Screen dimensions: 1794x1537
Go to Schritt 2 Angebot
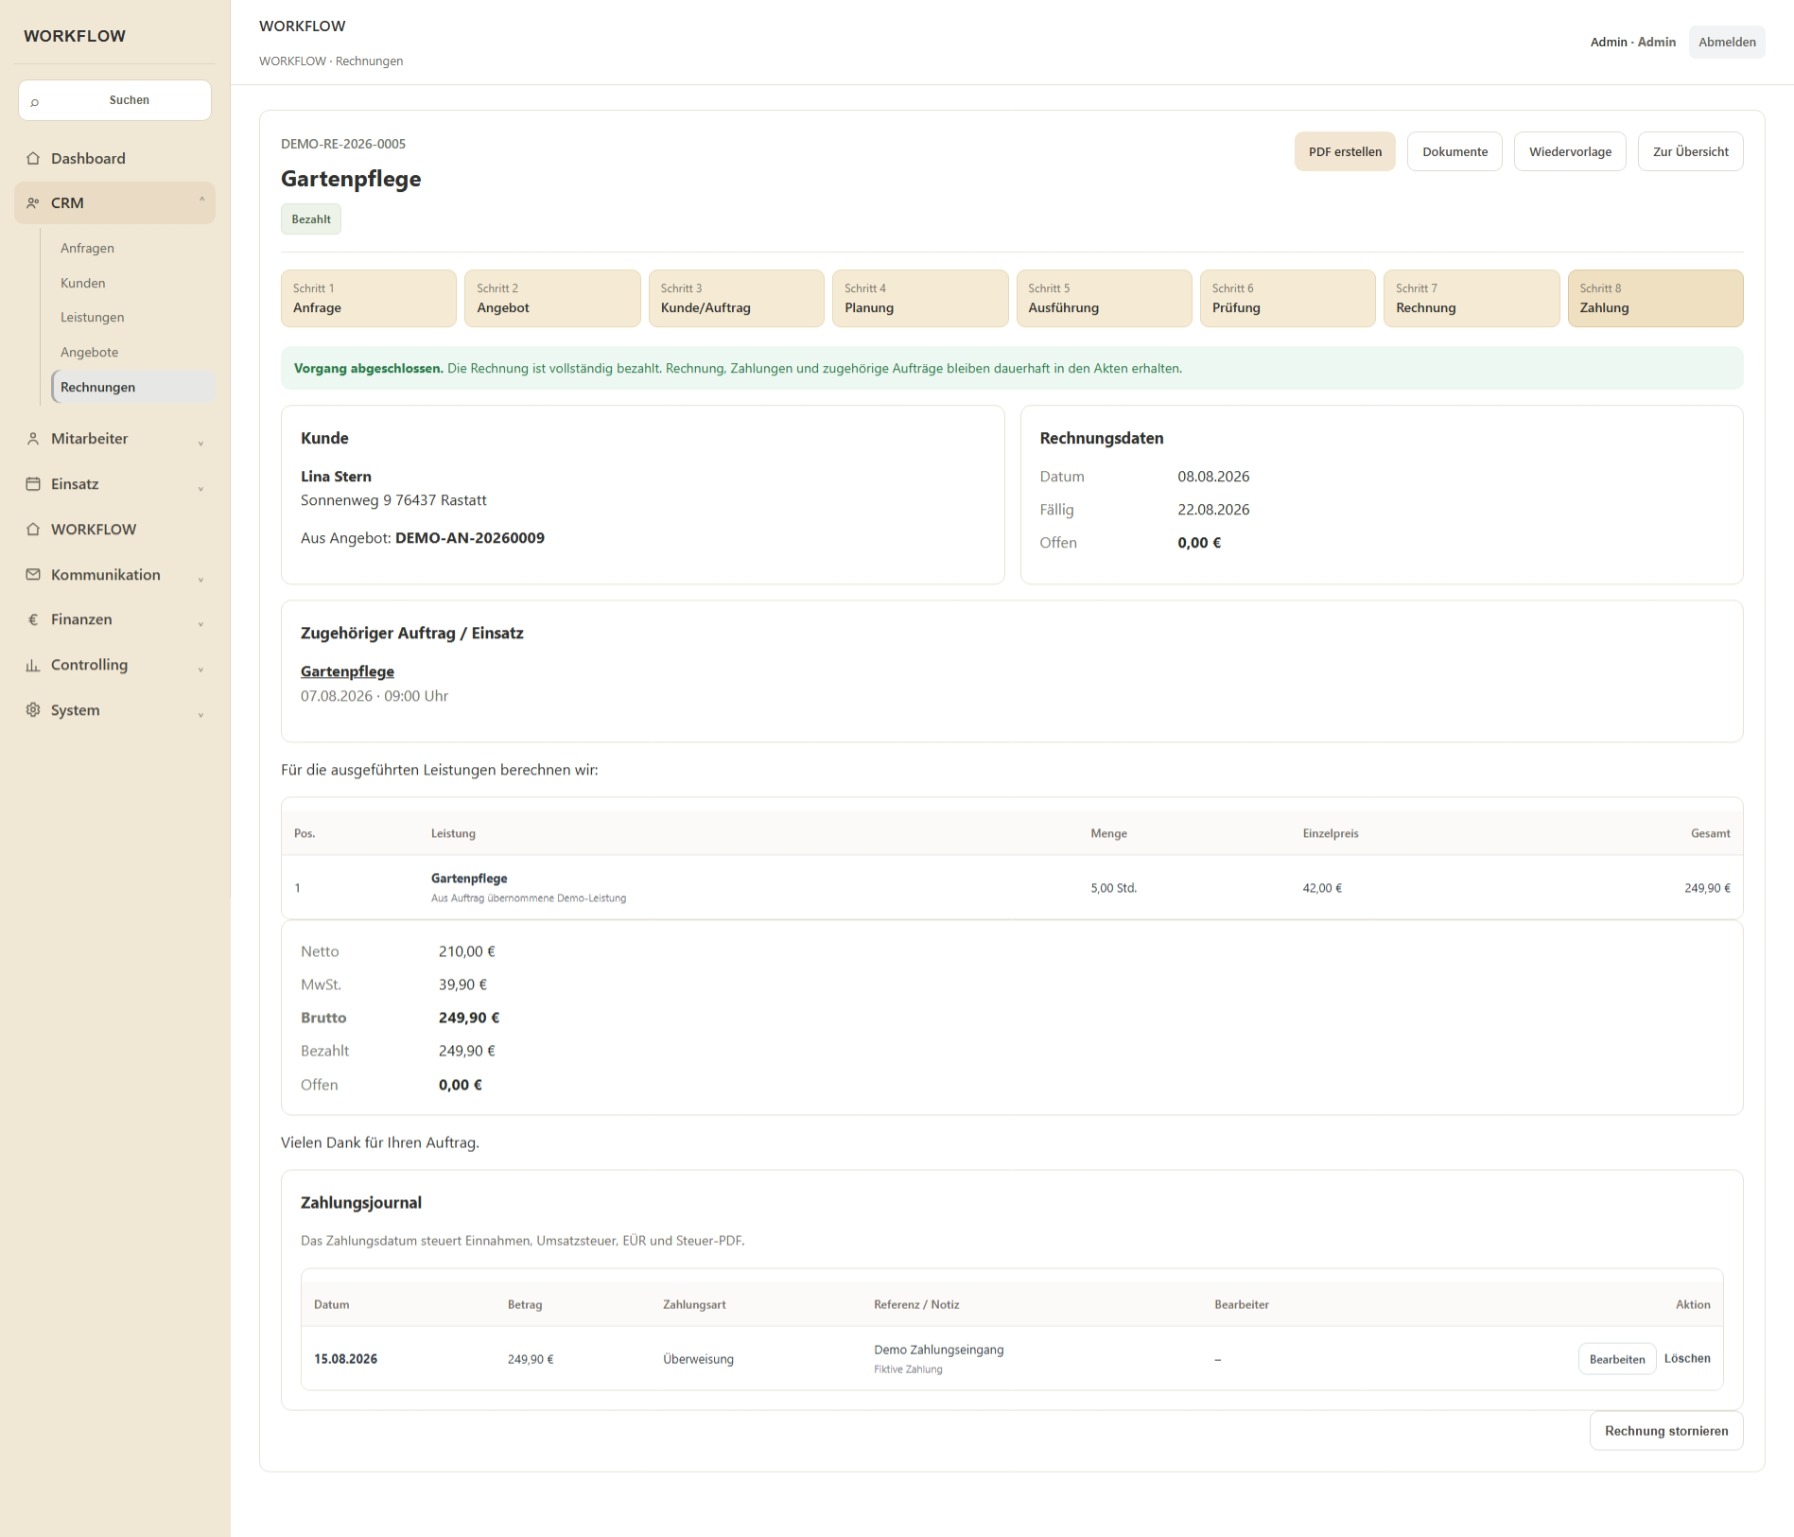point(552,298)
